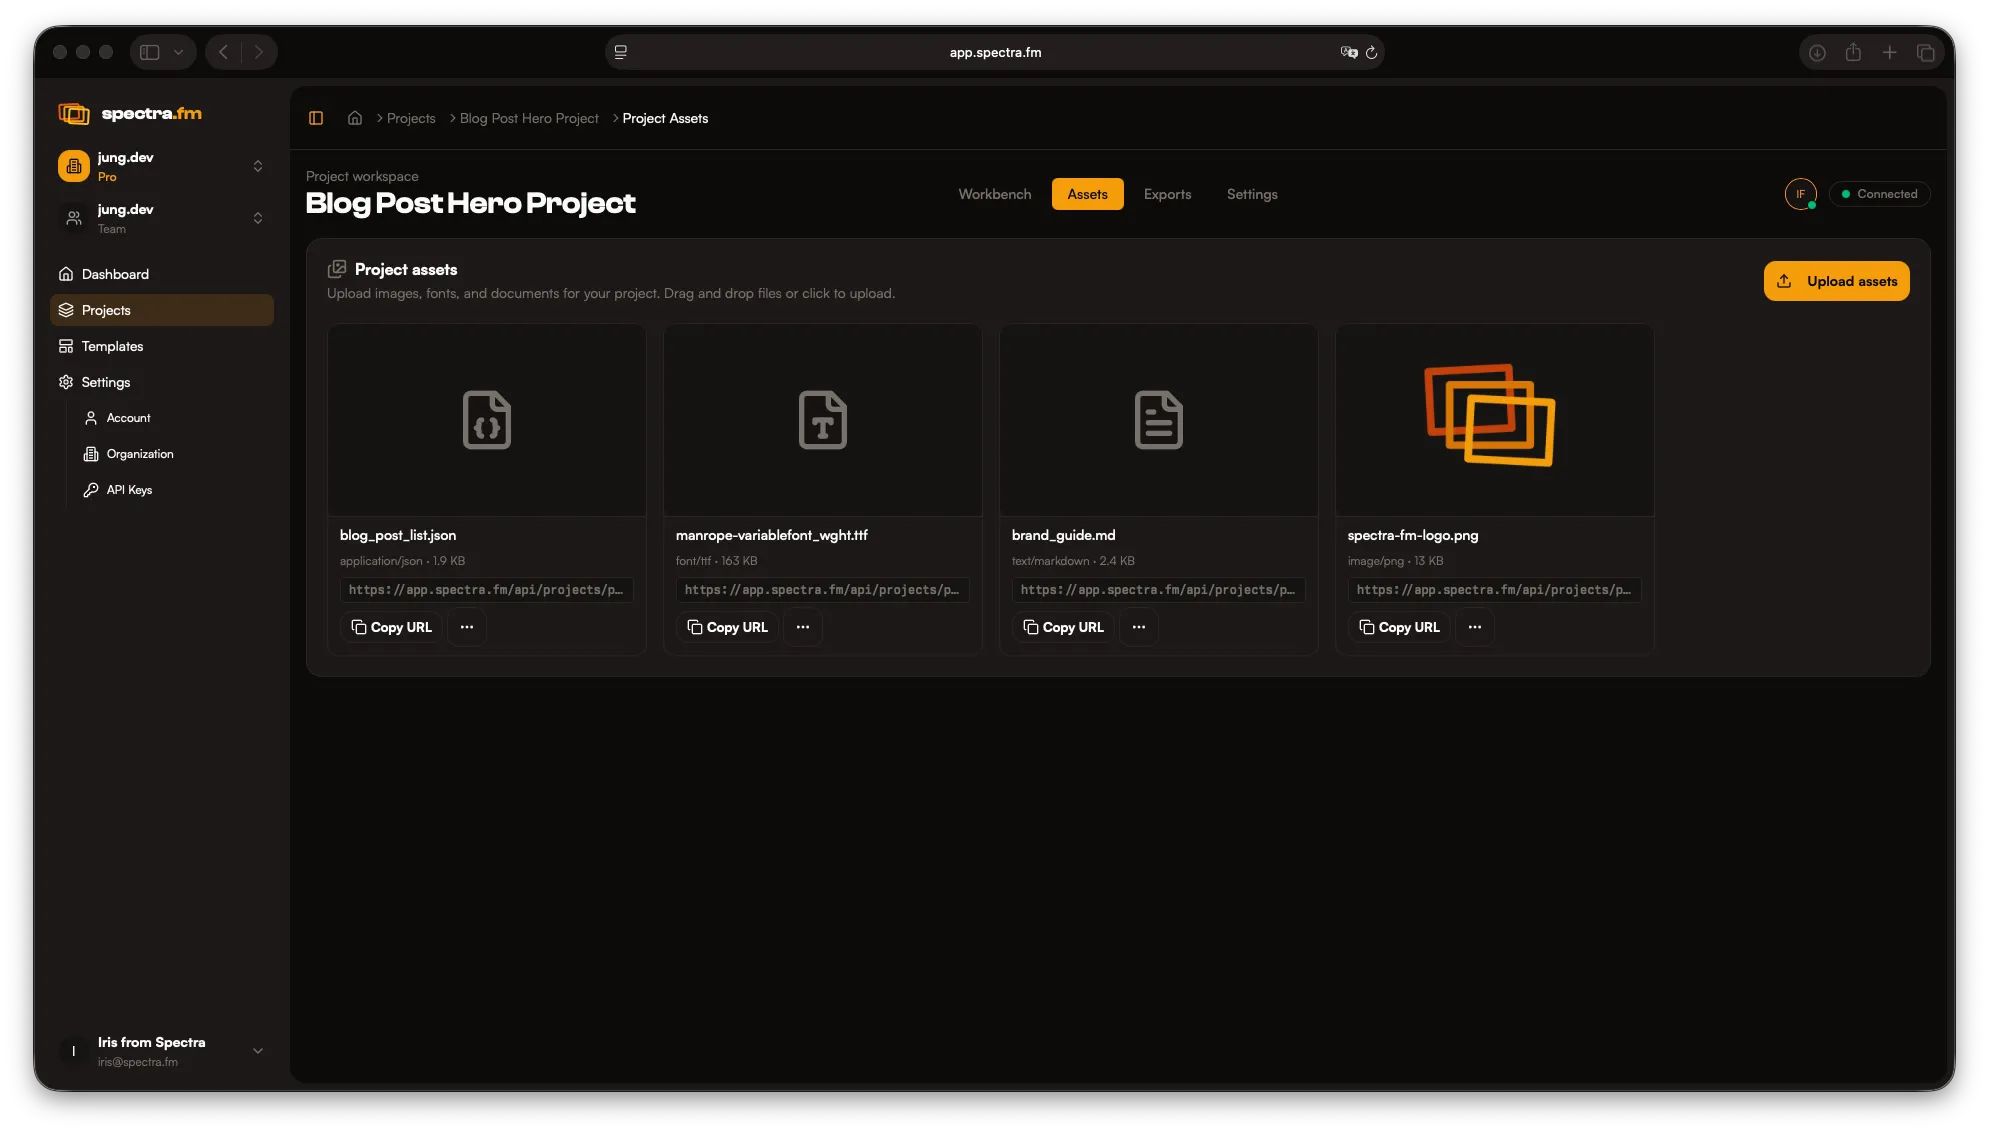
Task: Copy URL for manrope-variablefont_wght.ttf
Action: click(727, 627)
